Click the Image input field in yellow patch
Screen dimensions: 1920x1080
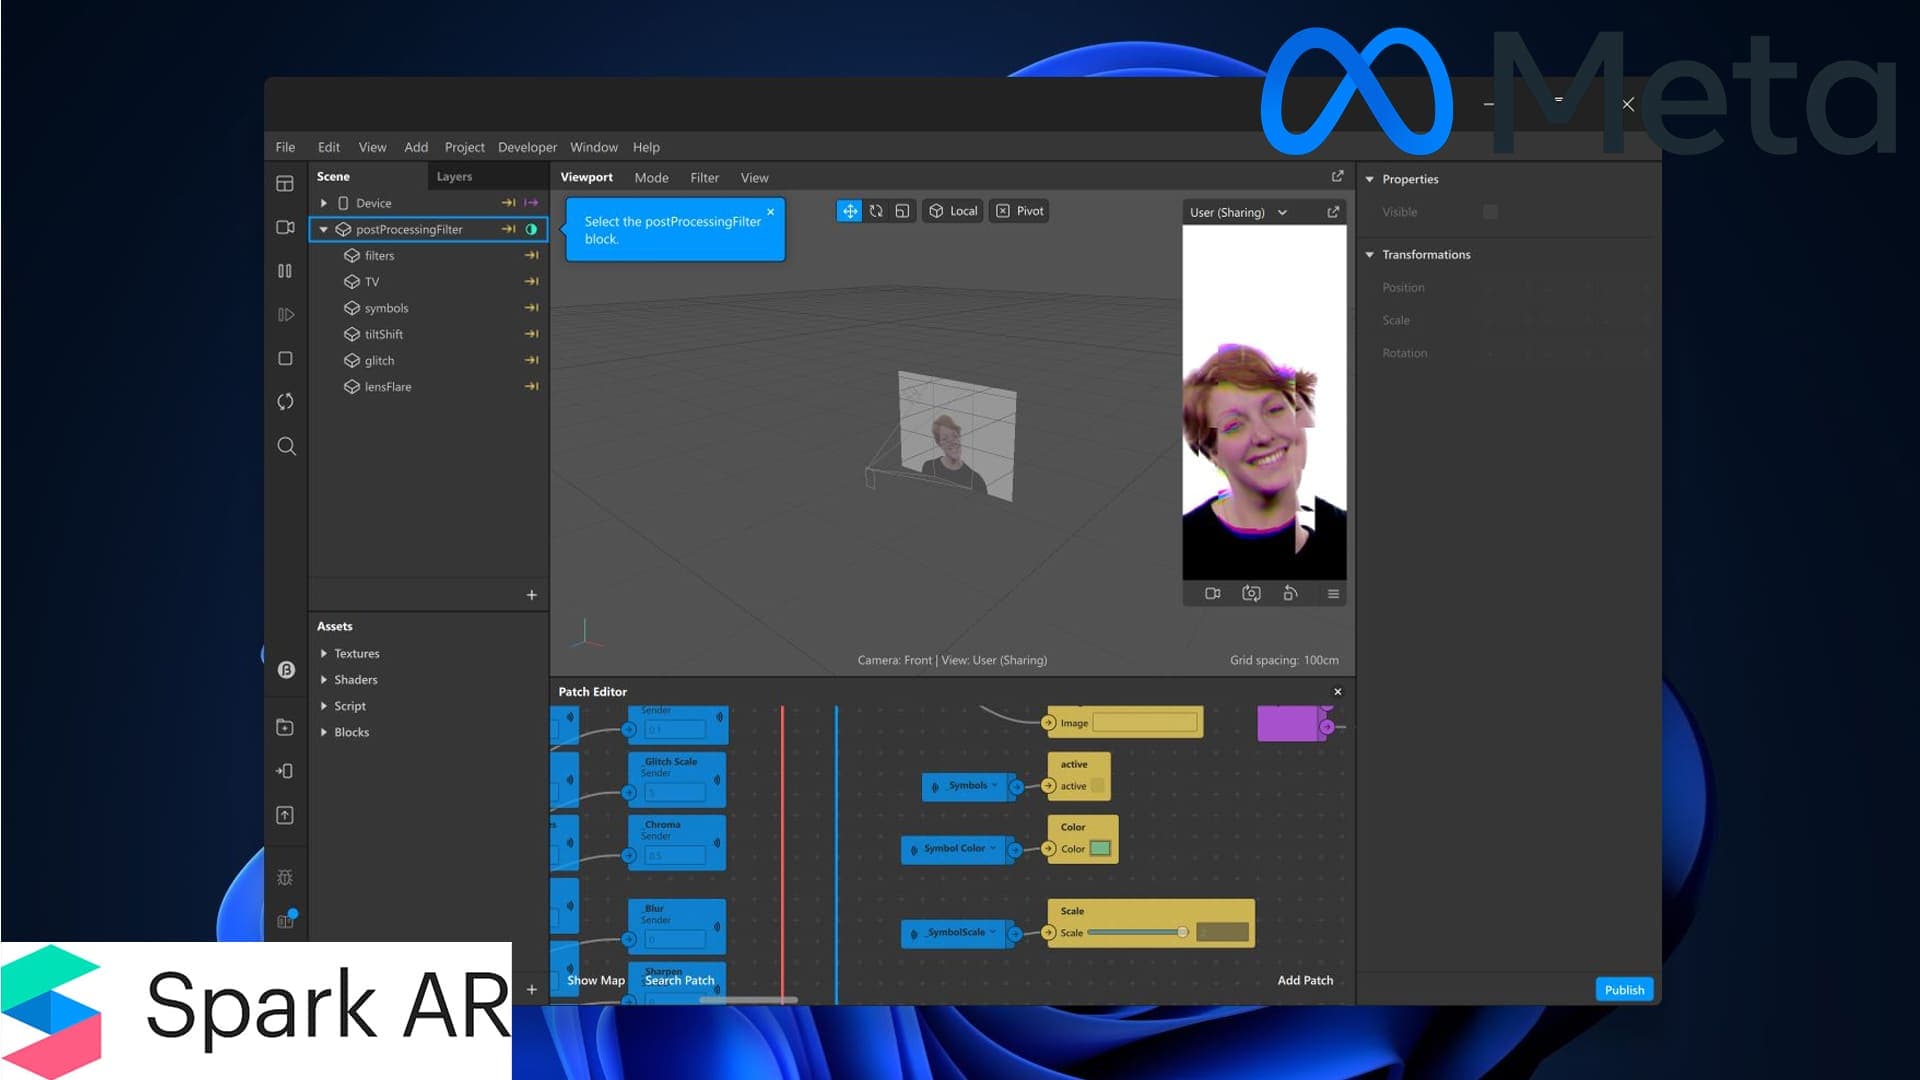1145,723
